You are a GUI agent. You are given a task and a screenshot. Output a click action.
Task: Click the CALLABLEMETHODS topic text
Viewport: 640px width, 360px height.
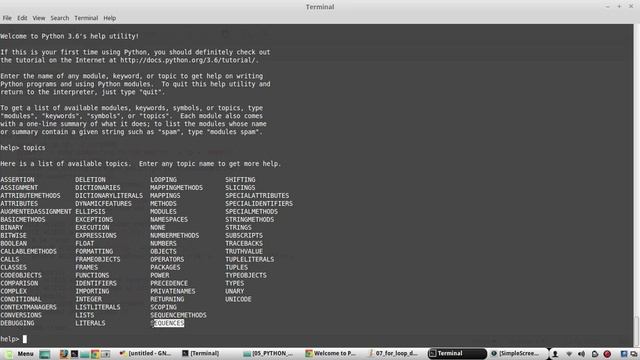28,251
